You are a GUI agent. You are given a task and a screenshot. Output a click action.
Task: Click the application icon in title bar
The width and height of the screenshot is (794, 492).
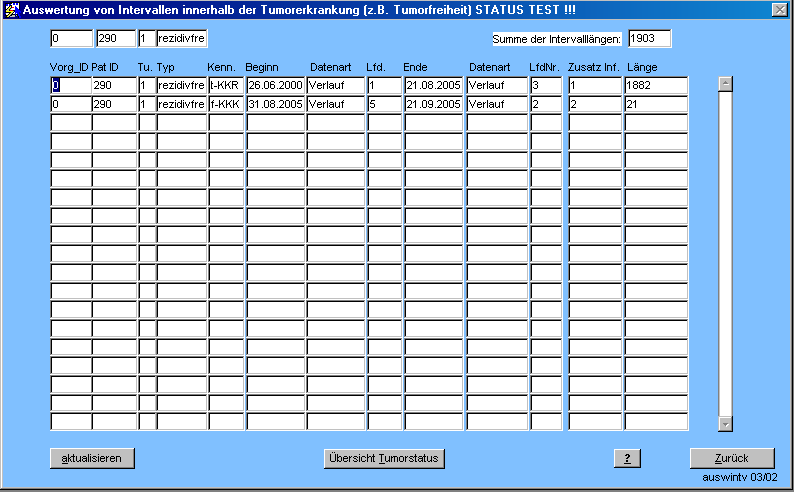[x=11, y=9]
